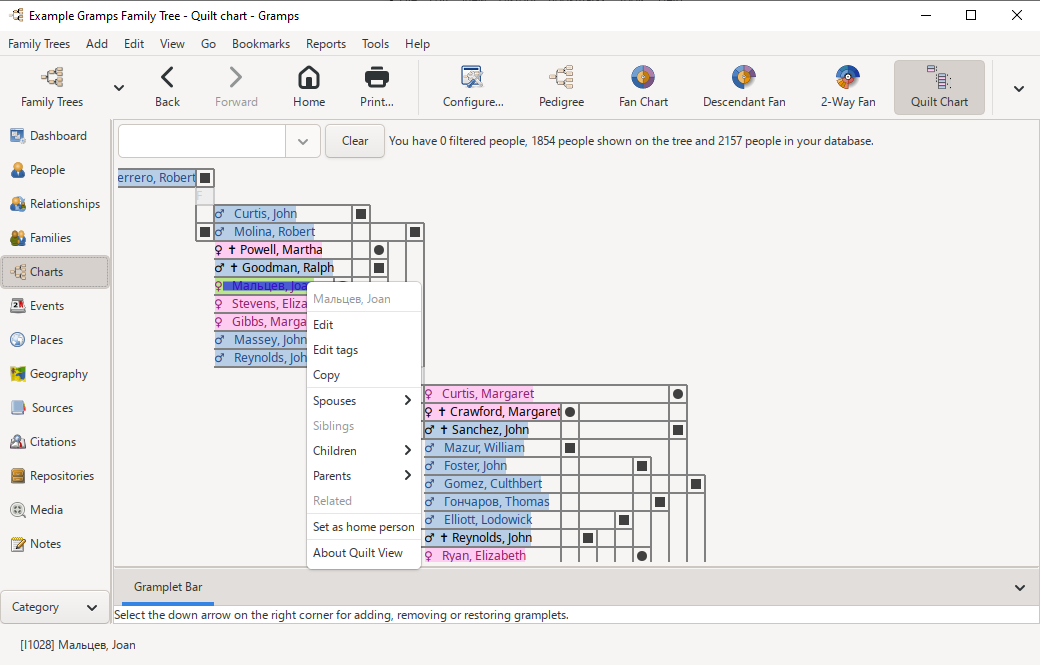Screen dimensions: 1040x665
Task: Open Gramplet Bar dropdown arrow
Action: coord(1019,587)
